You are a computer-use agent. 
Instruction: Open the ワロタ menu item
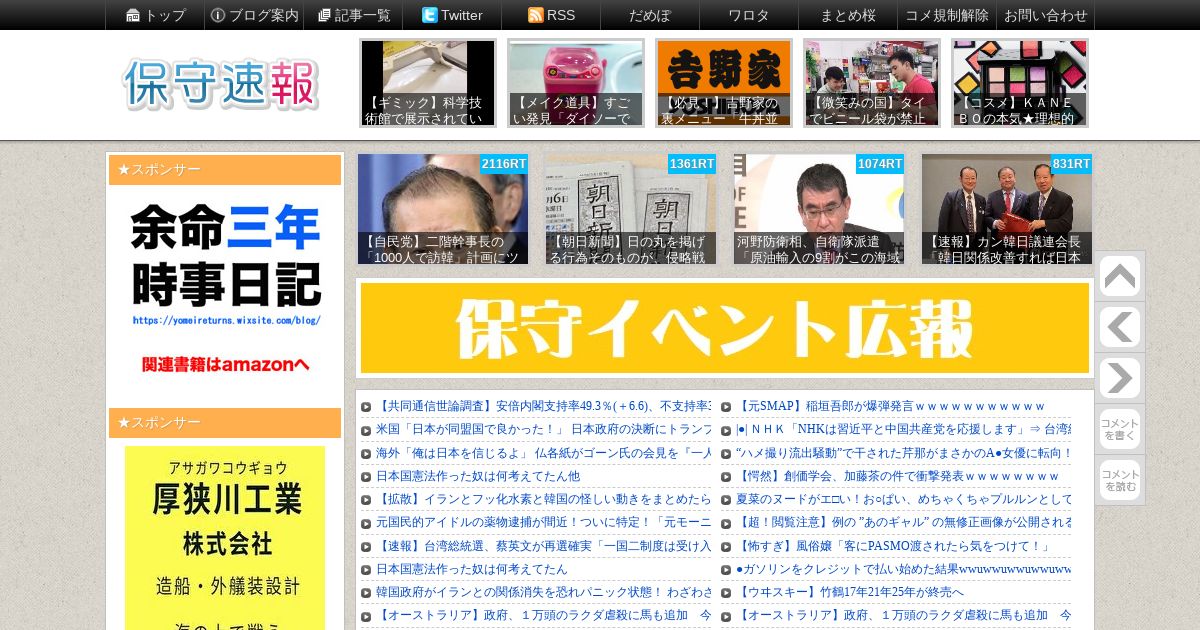[x=749, y=15]
